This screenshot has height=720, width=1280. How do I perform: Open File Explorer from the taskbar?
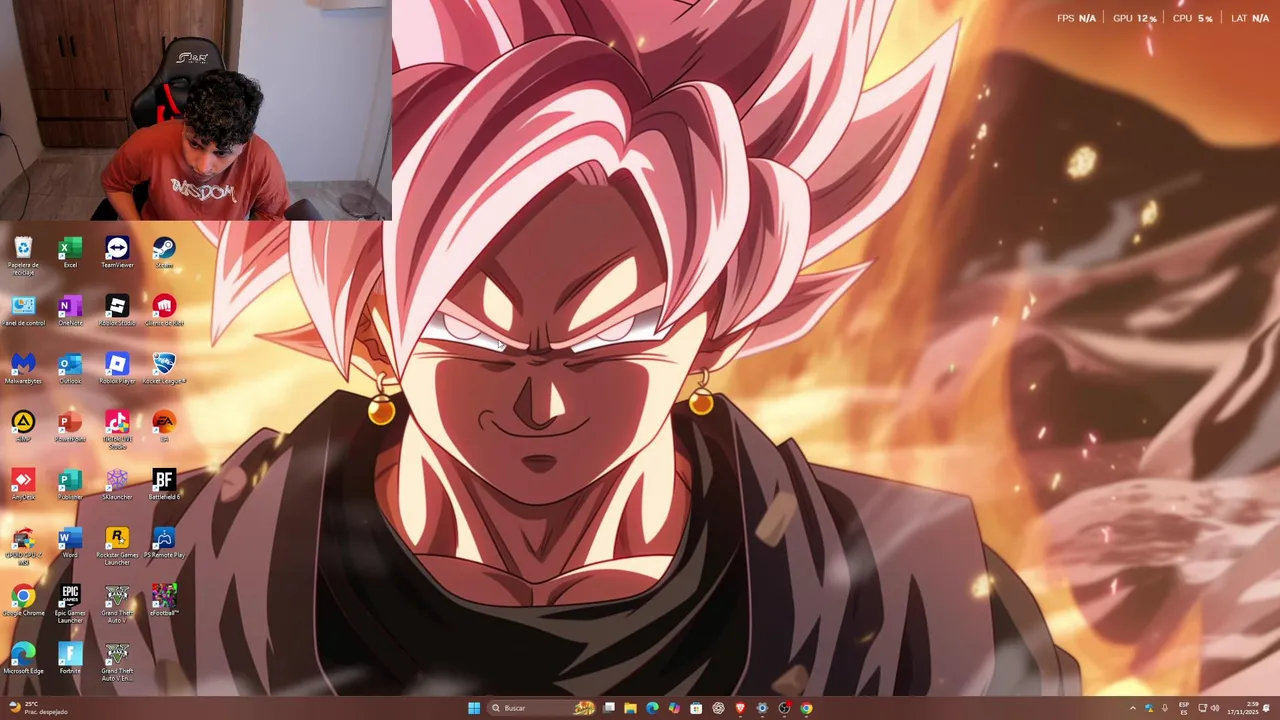(x=630, y=708)
